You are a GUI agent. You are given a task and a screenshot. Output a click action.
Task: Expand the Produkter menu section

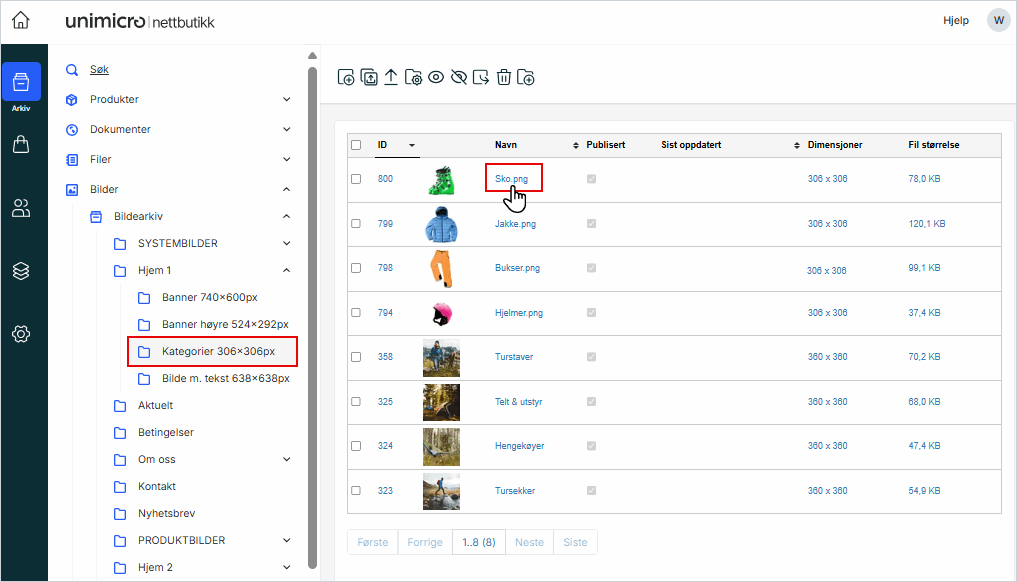[x=287, y=99]
